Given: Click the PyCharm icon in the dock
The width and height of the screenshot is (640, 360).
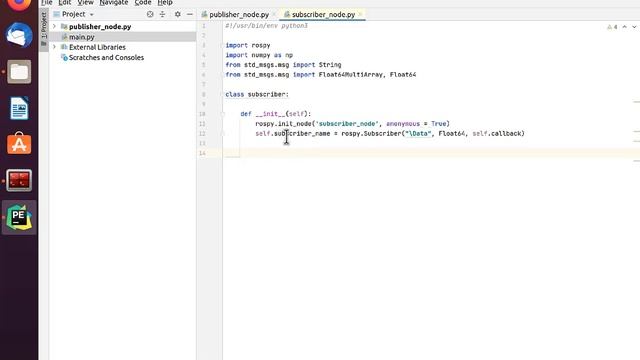Looking at the screenshot, I should click(19, 217).
